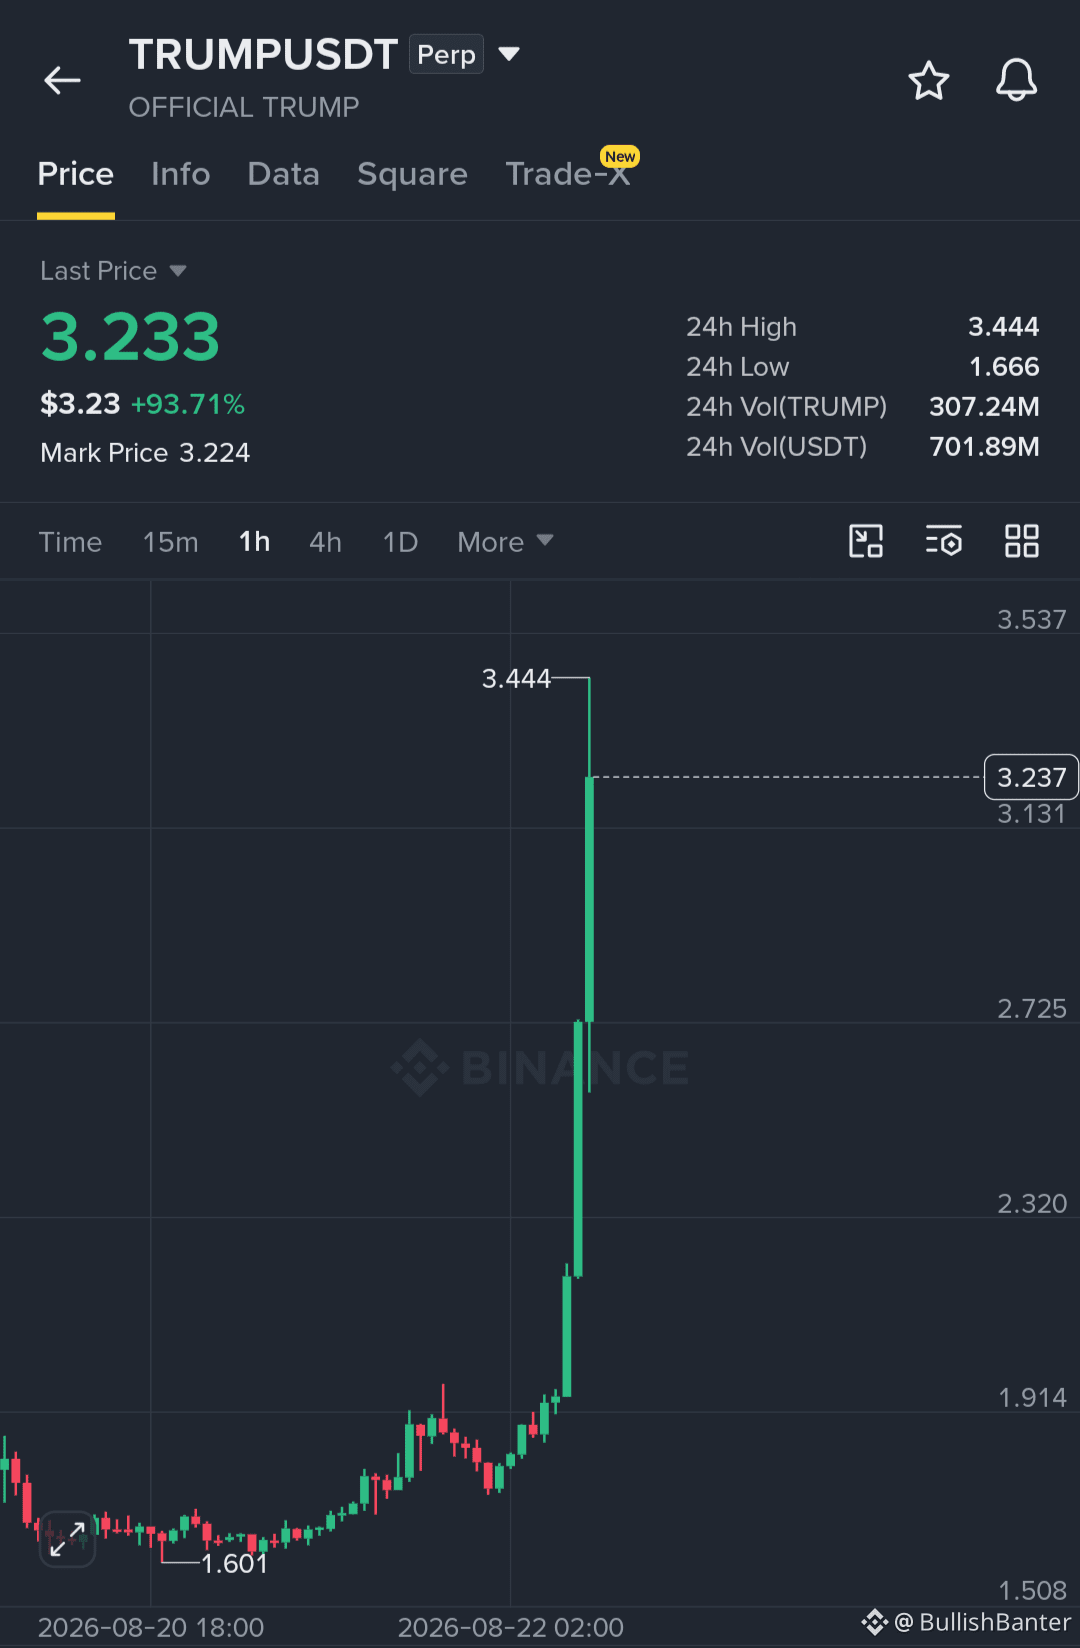Open the Trade-X tab
This screenshot has width=1080, height=1648.
pos(568,174)
